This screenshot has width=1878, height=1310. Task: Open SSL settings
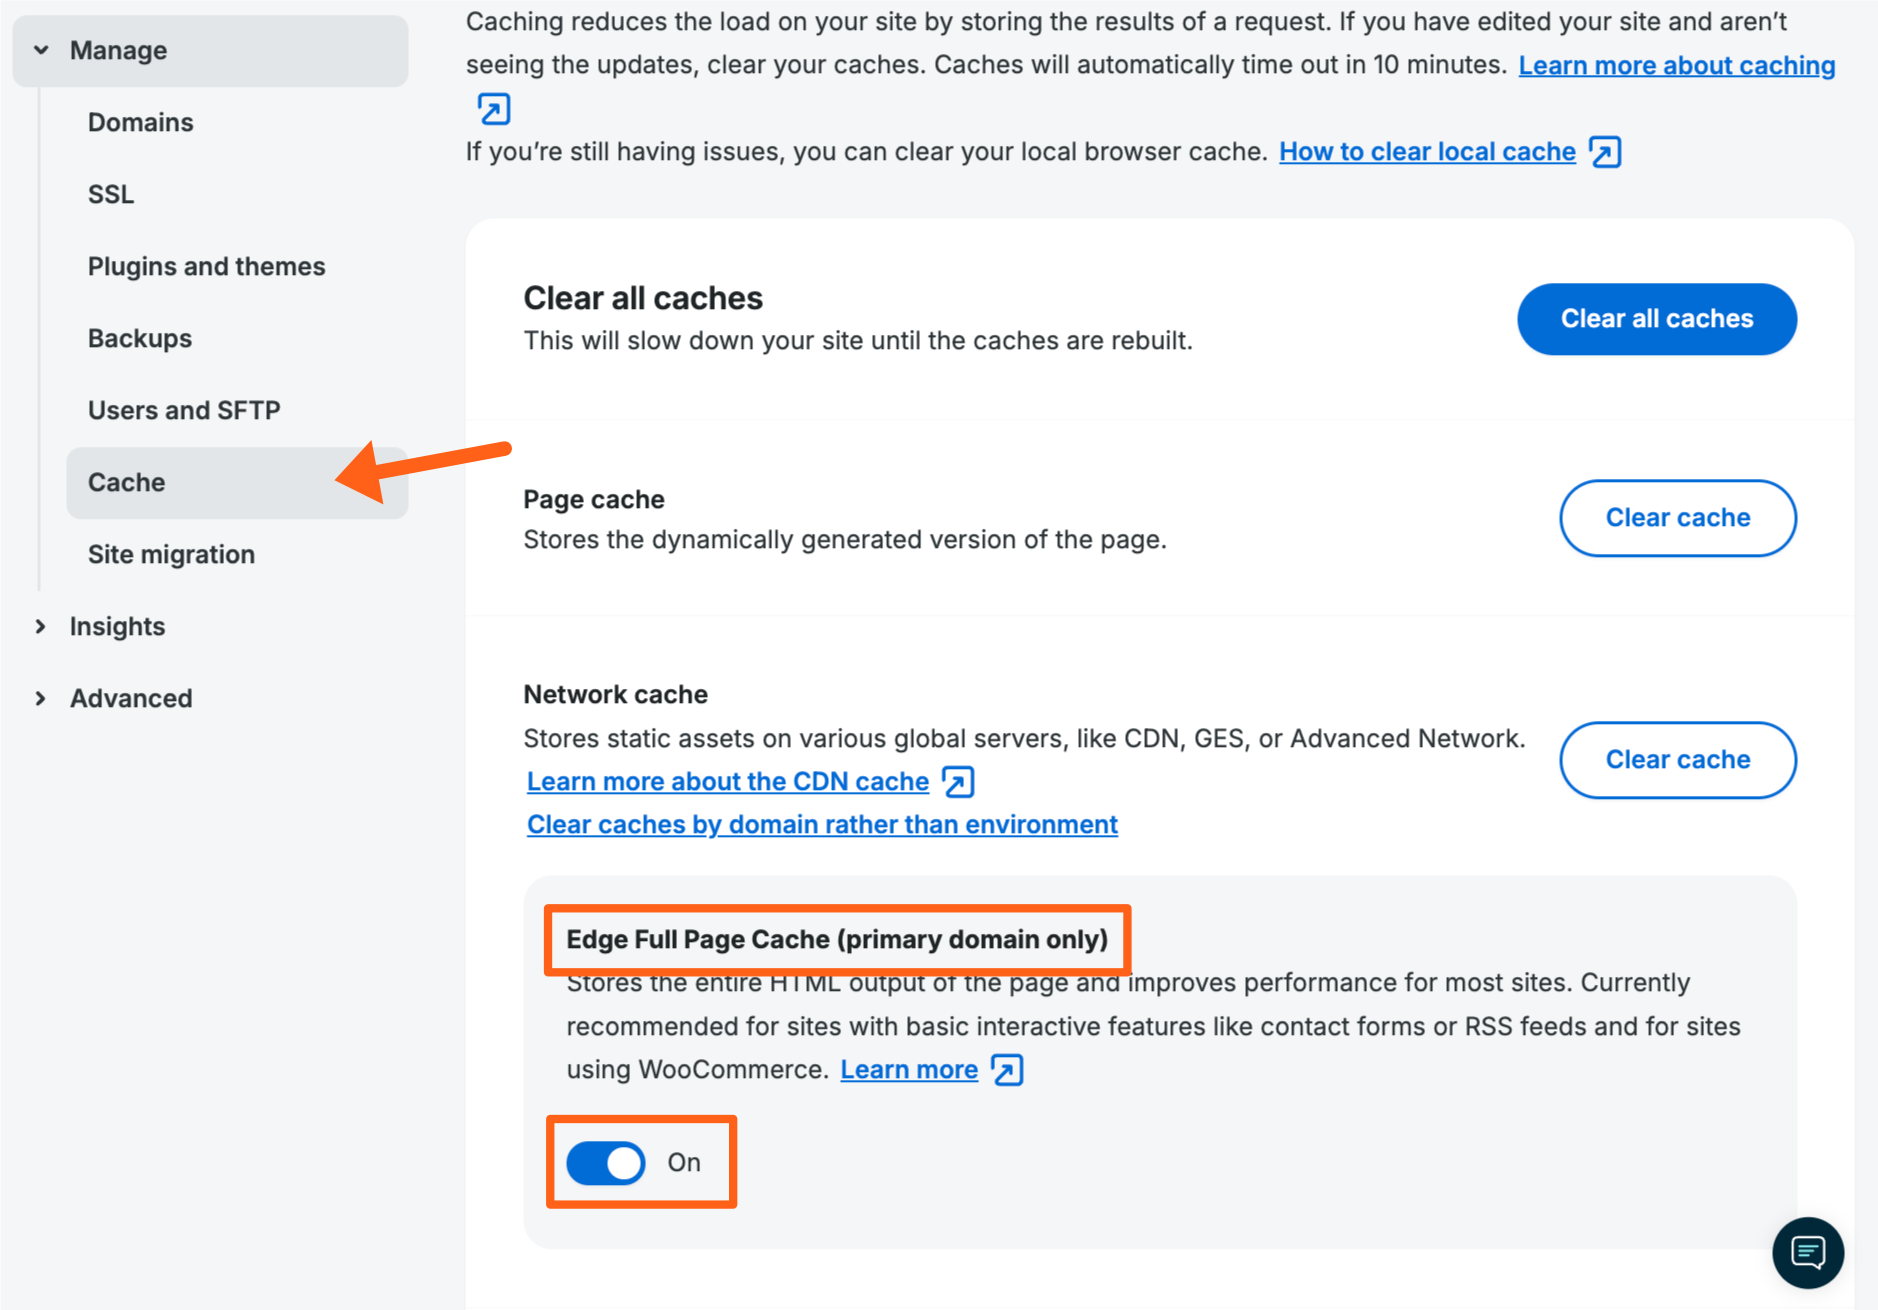pos(110,194)
